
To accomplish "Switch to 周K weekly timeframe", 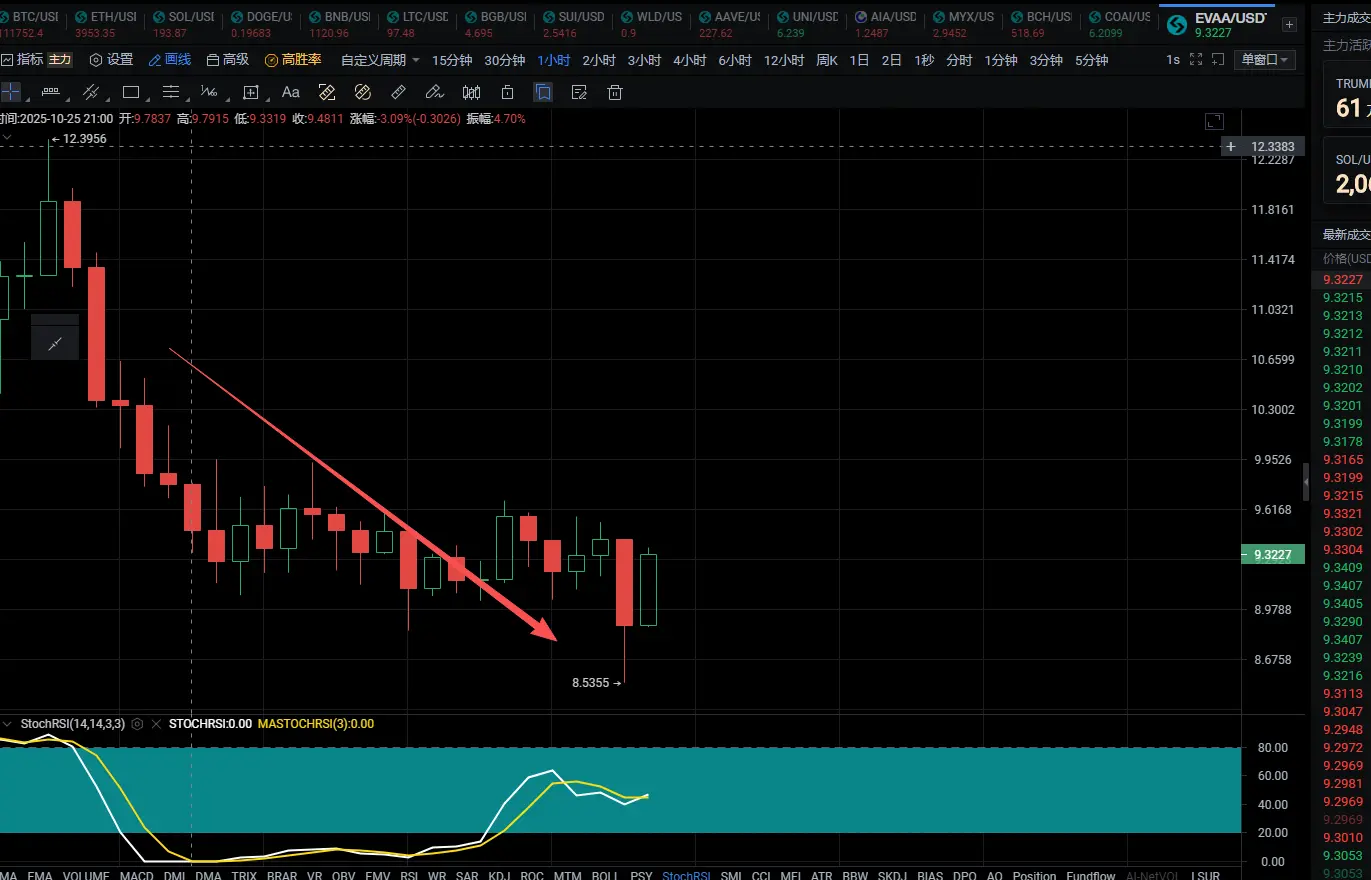I will point(827,60).
